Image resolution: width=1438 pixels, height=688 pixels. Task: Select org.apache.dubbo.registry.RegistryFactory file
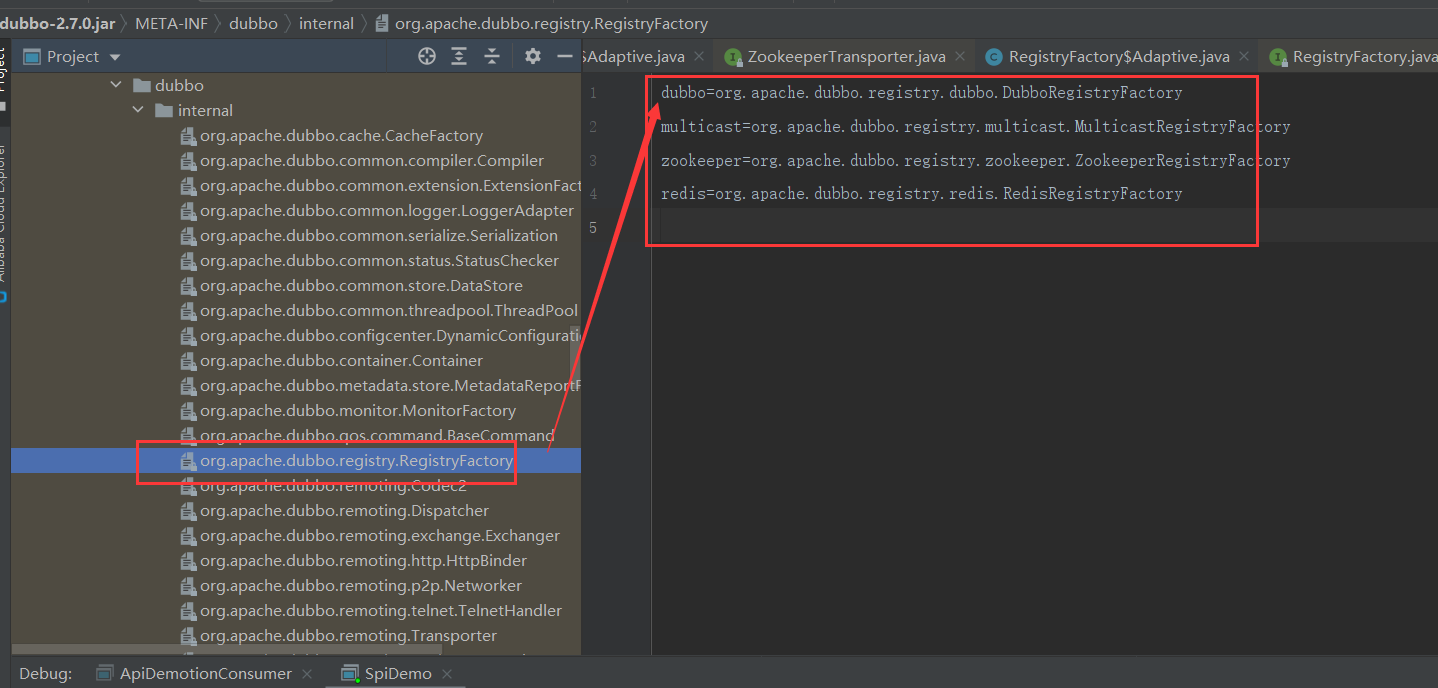click(x=356, y=461)
